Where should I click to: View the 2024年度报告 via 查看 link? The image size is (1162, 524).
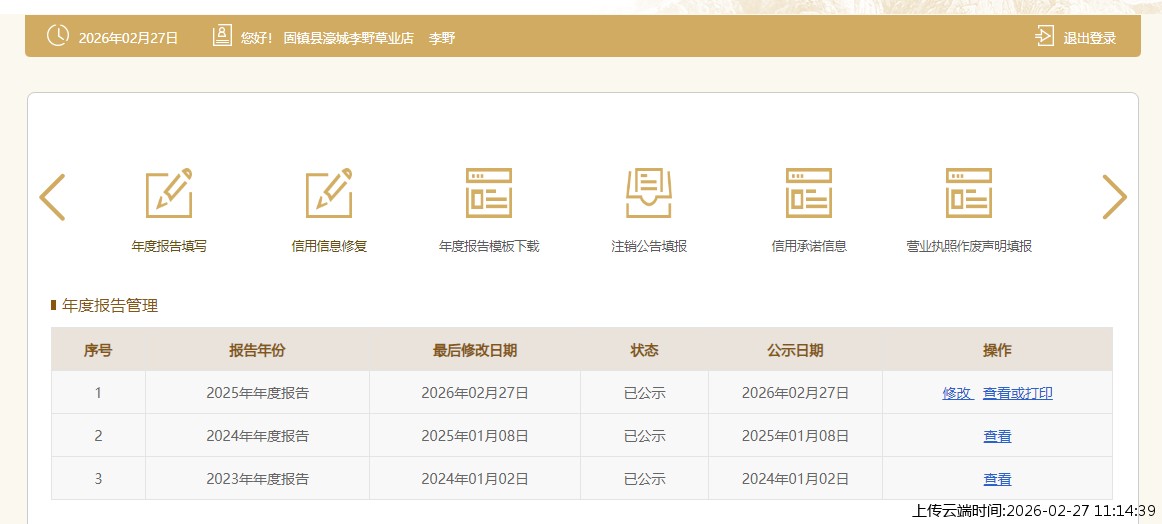[x=997, y=436]
